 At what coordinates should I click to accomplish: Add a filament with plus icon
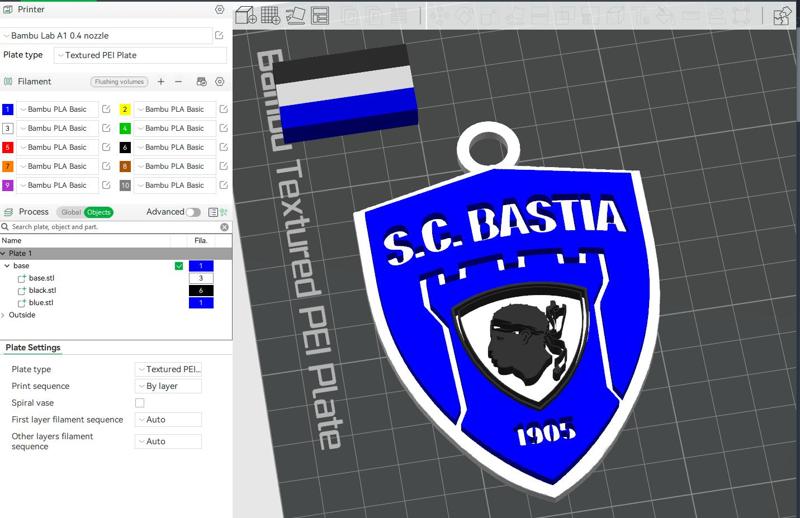tap(161, 82)
